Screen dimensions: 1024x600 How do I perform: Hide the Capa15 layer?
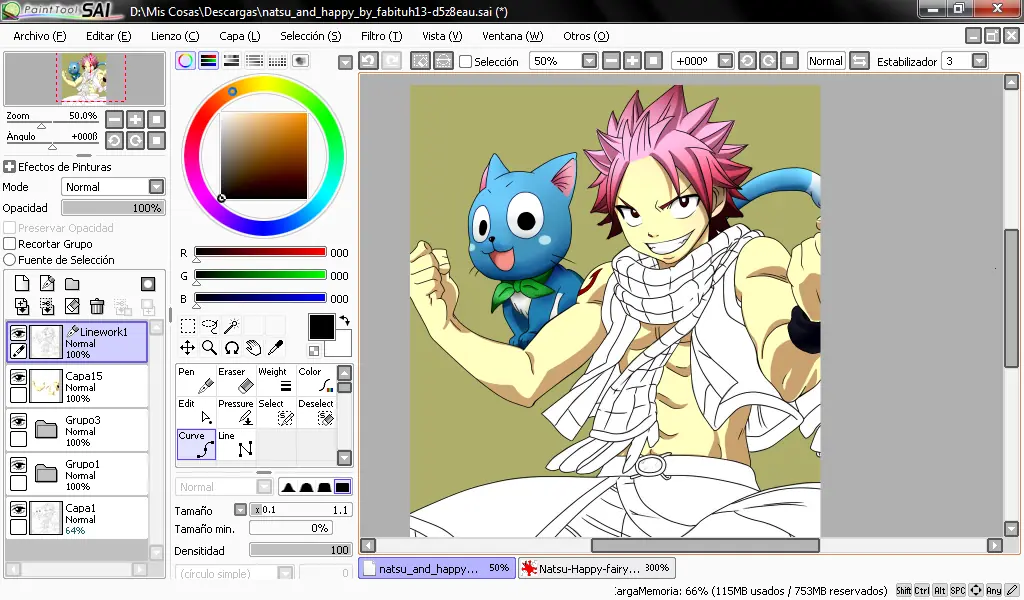click(18, 377)
